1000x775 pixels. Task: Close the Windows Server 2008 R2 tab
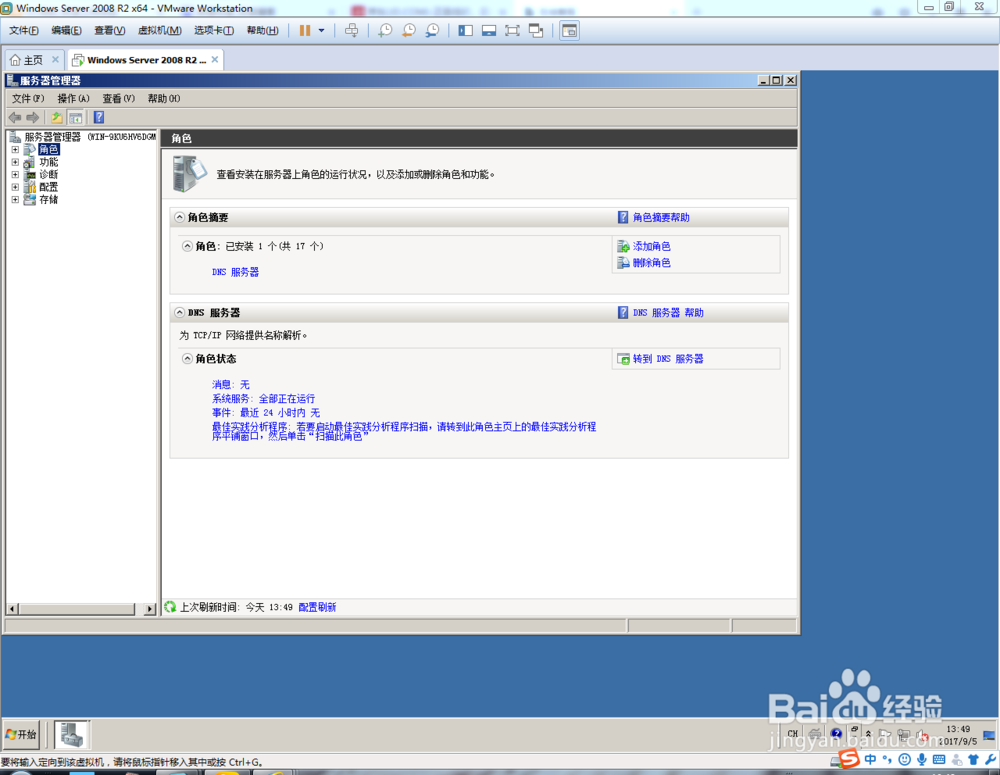coord(215,59)
